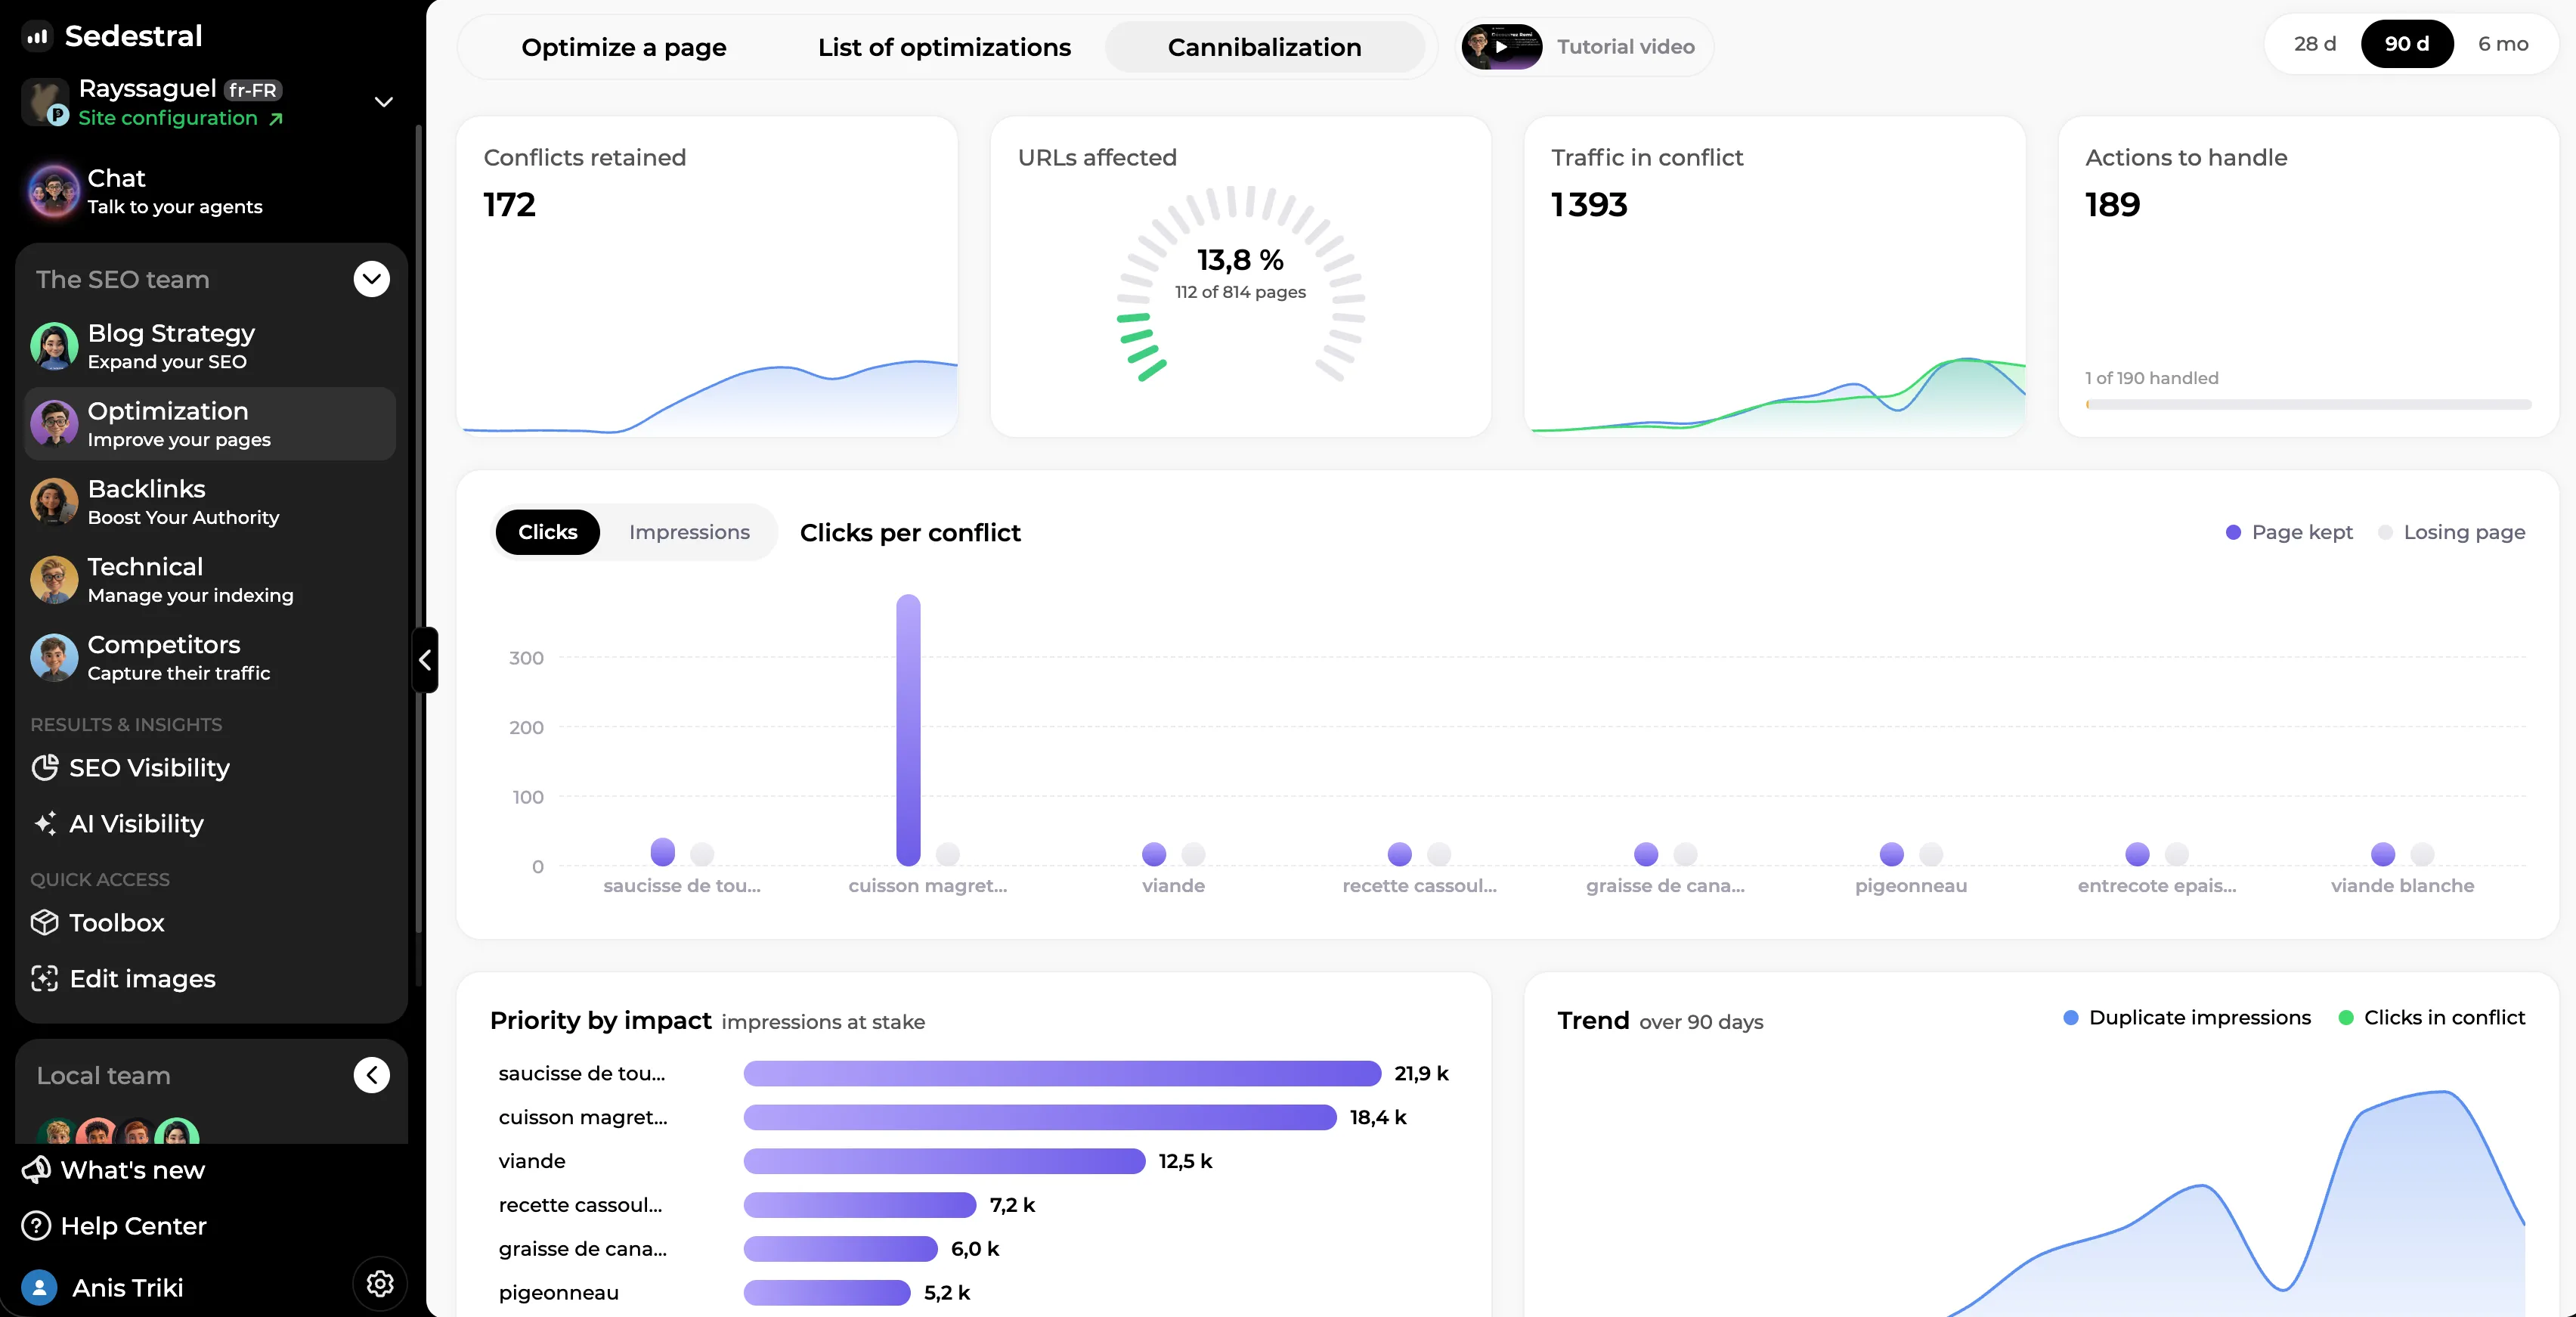Click the Site configuration external link arrow
Viewport: 2576px width, 1317px height.
point(276,119)
